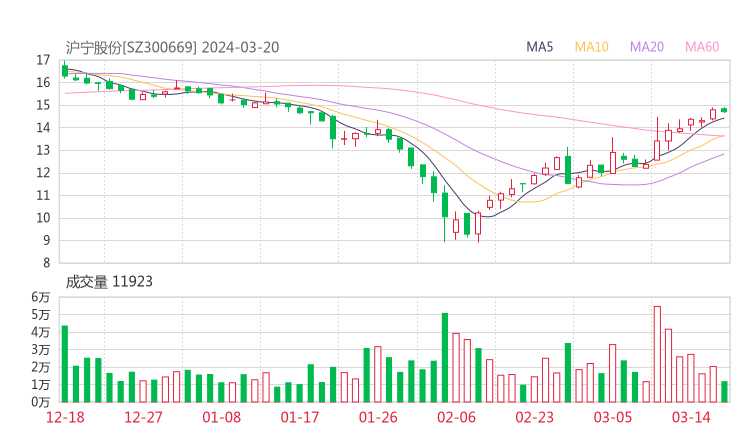The image size is (740, 440).
Task: Click the 02-06 date axis label
Action: (x=456, y=417)
